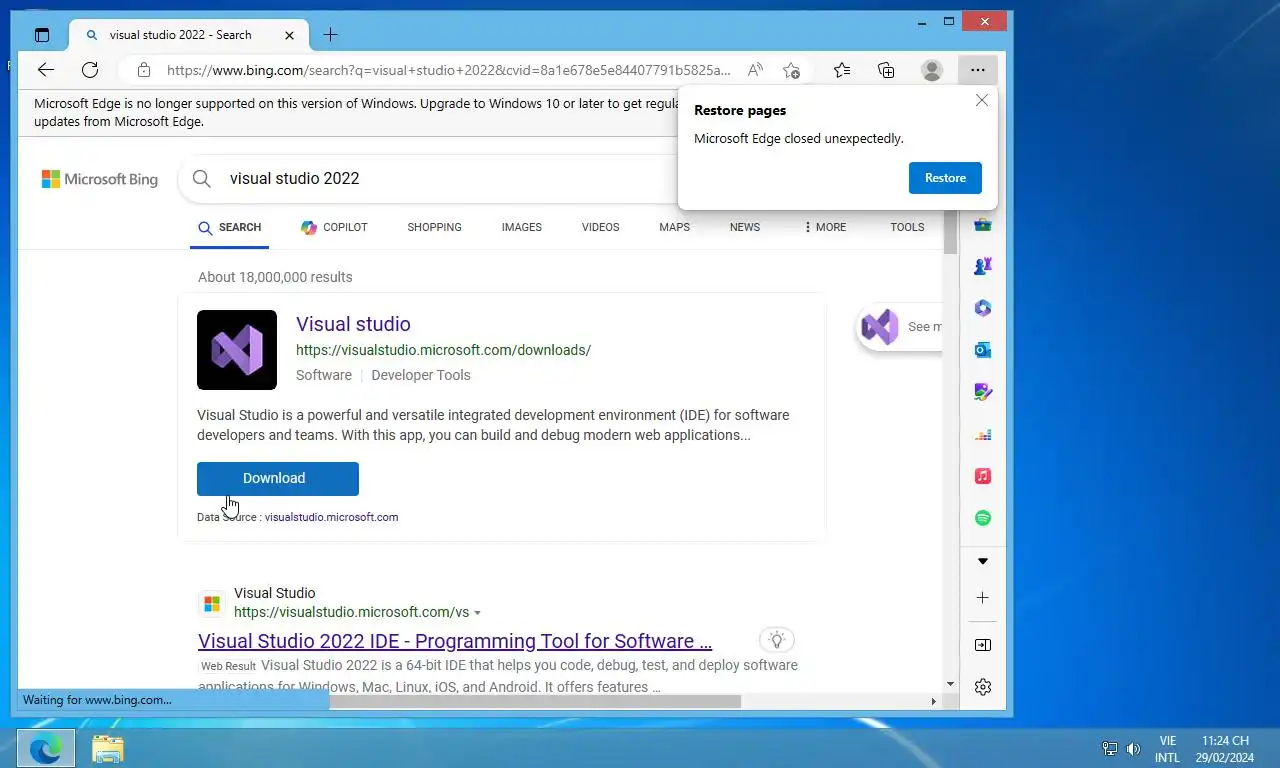The width and height of the screenshot is (1280, 768).
Task: Click the Developer Tools category label
Action: tap(421, 375)
